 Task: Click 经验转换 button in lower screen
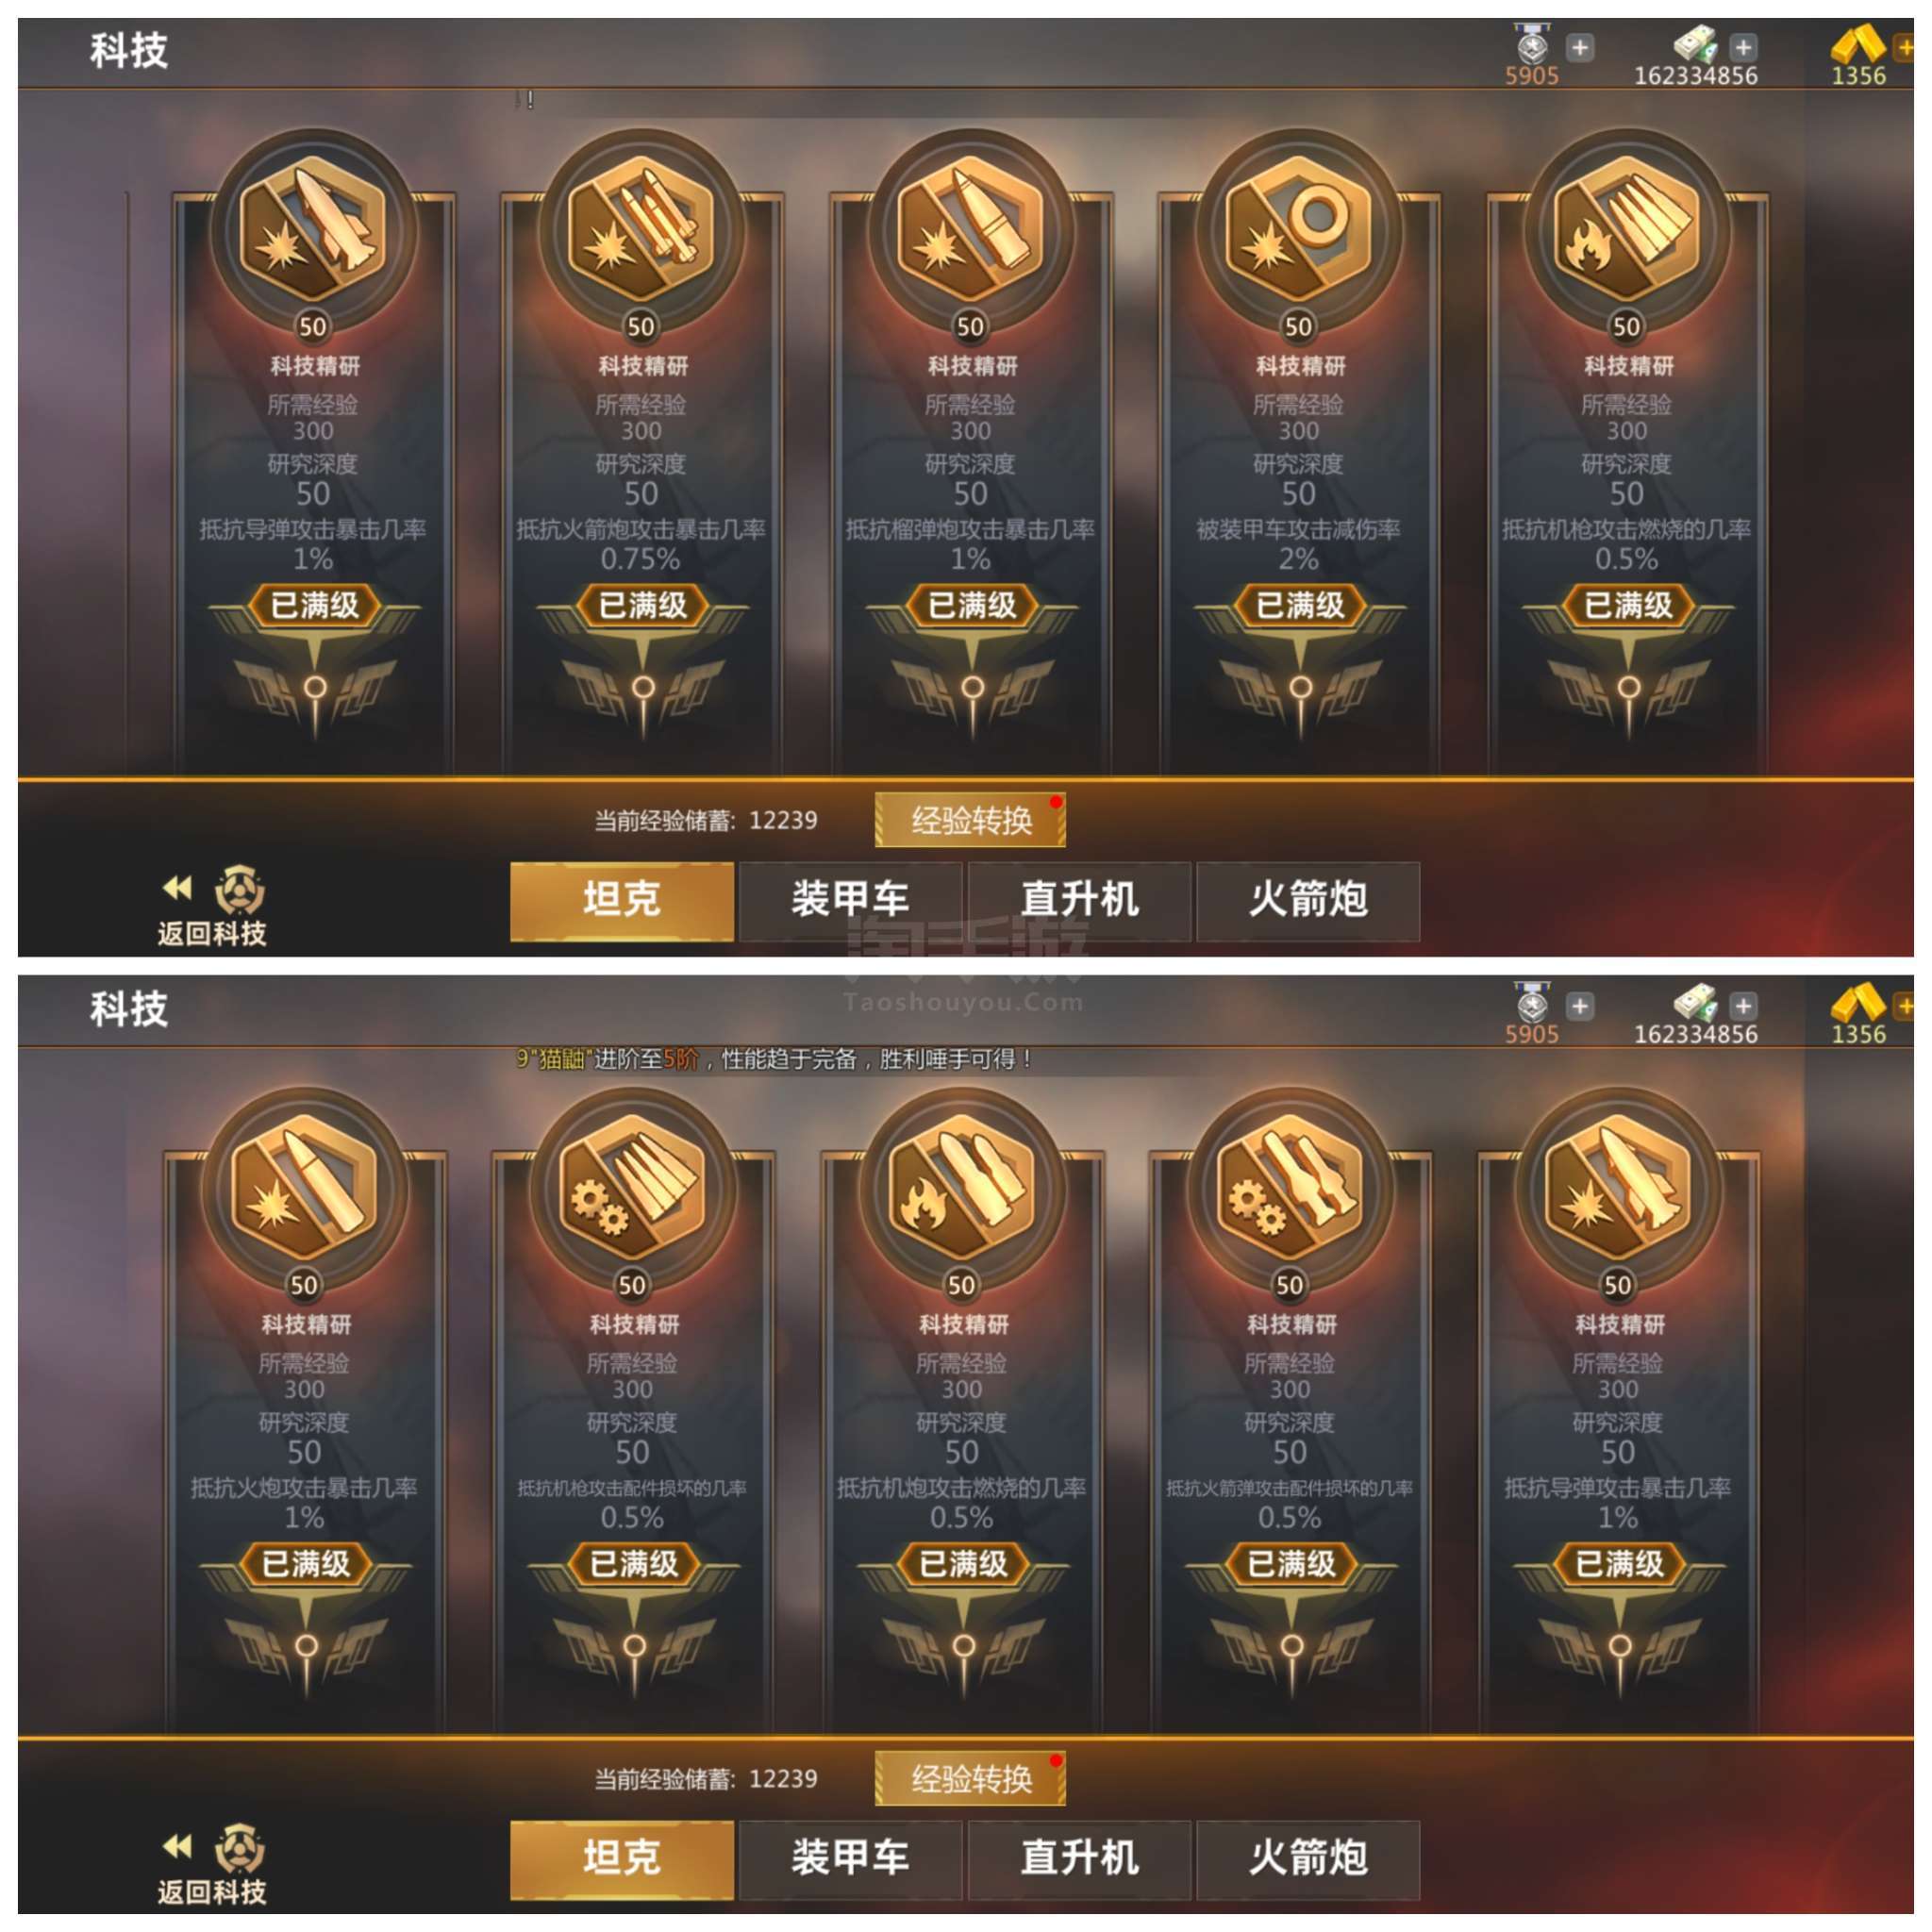pos(970,1779)
